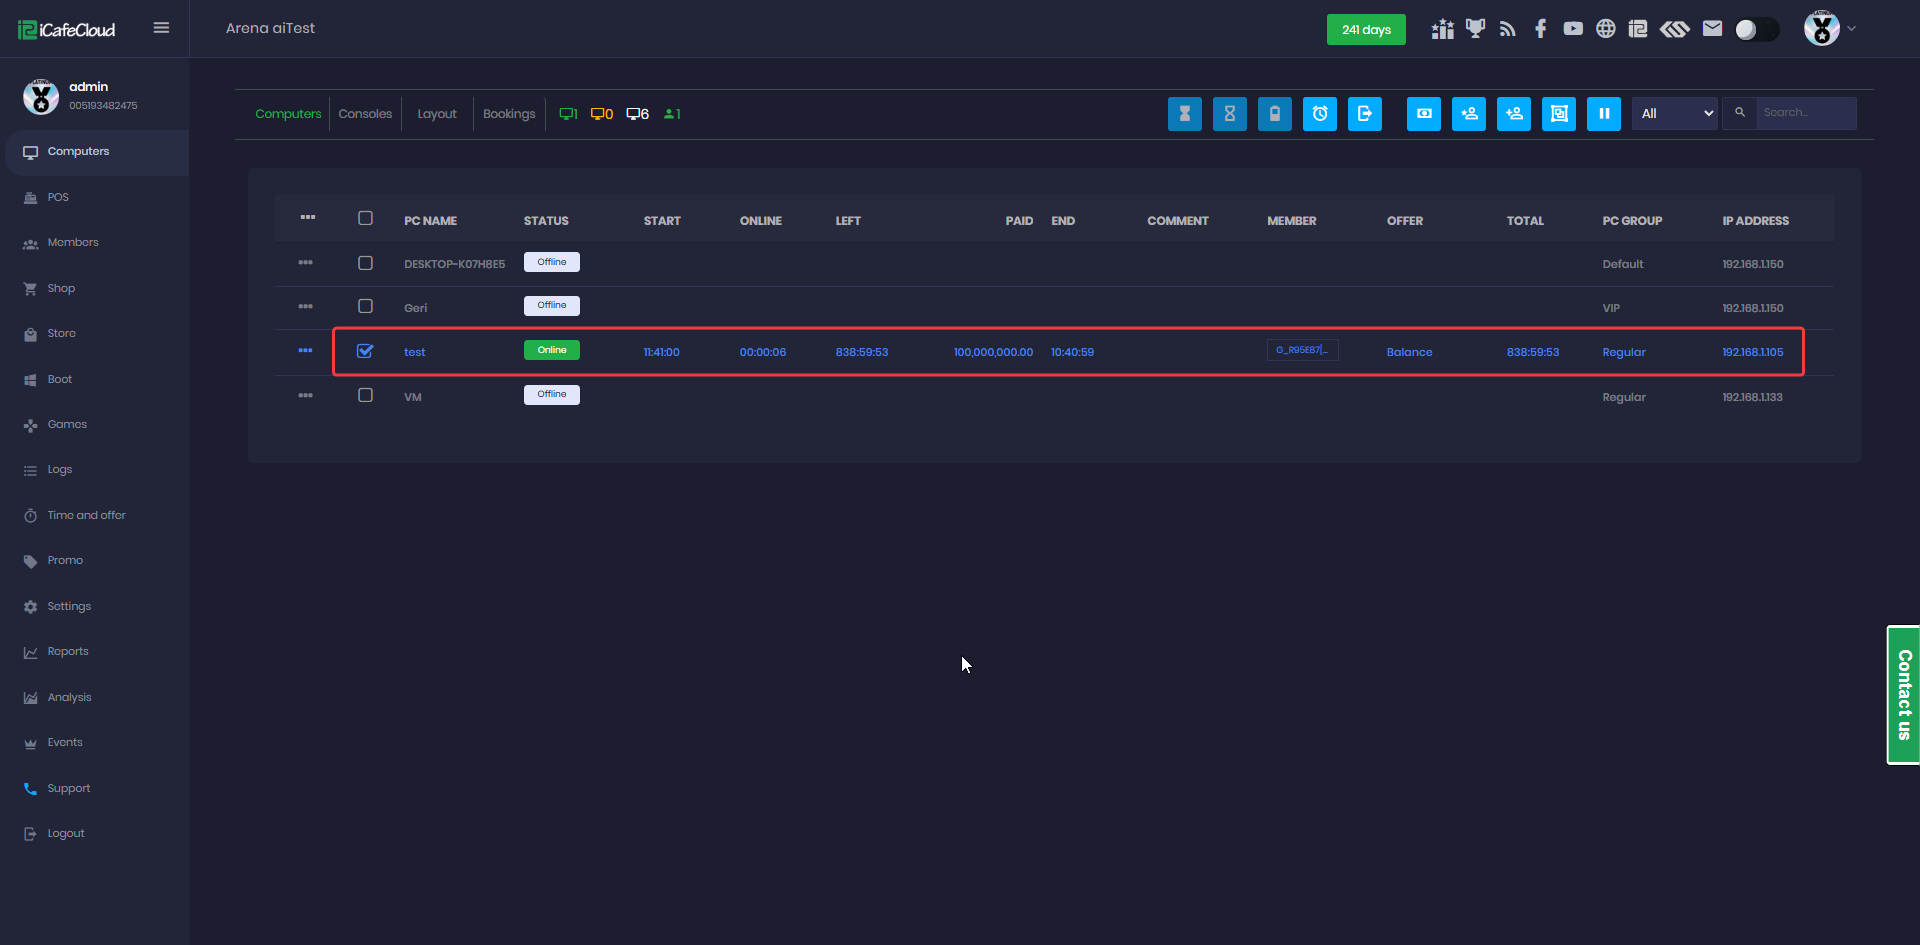The width and height of the screenshot is (1920, 945).
Task: Switch to the Consoles tab
Action: pyautogui.click(x=365, y=114)
